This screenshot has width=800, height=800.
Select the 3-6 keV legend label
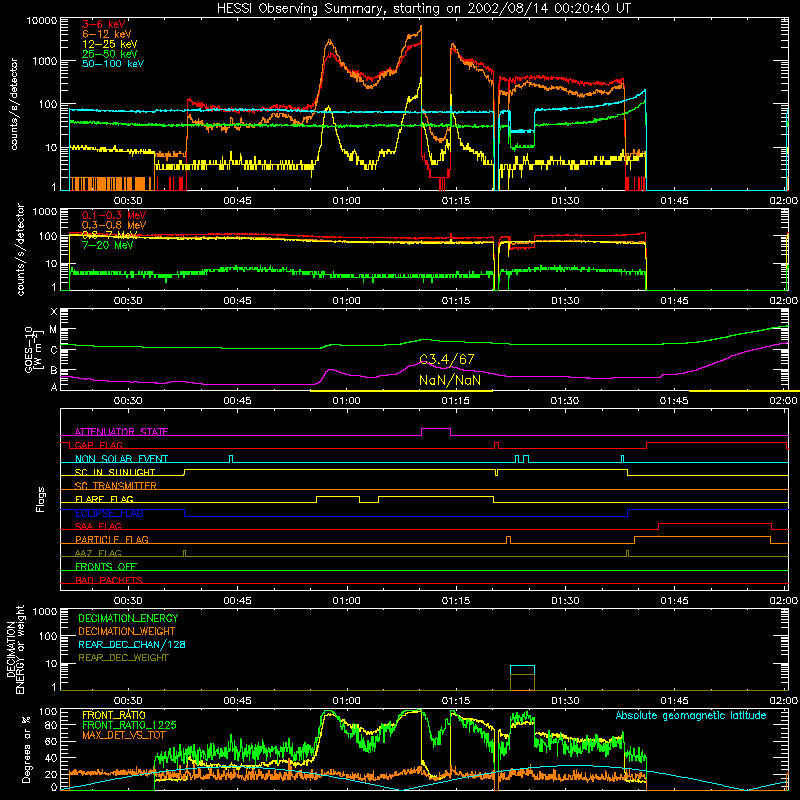104,24
